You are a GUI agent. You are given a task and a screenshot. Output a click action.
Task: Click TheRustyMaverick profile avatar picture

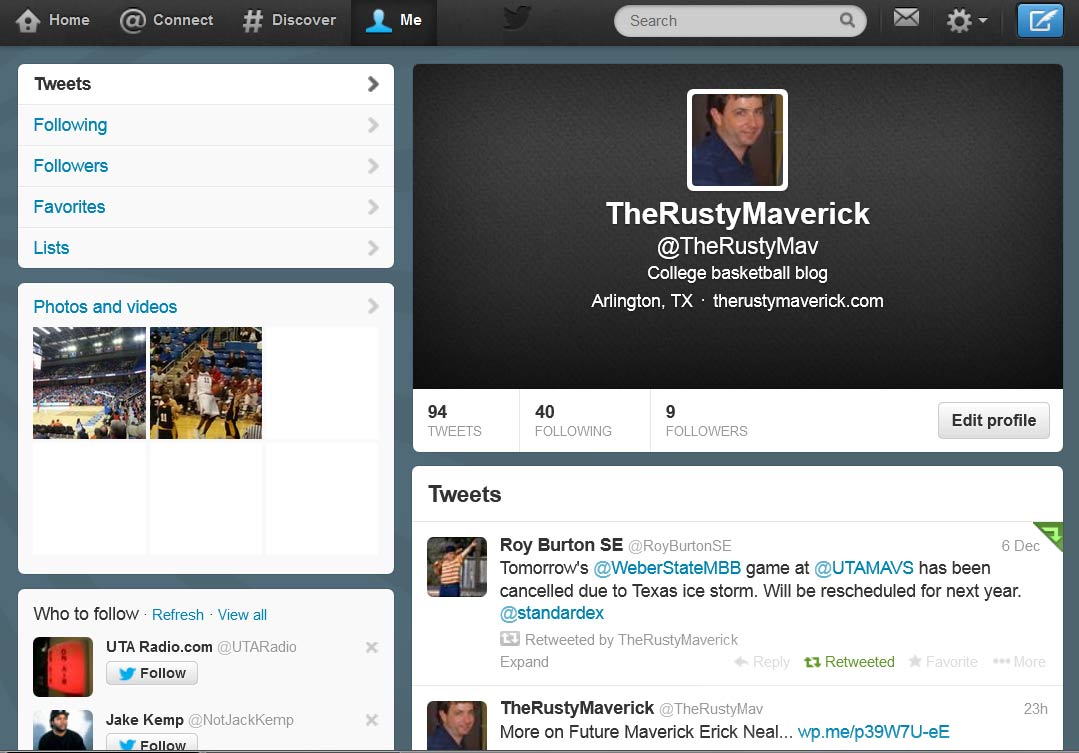[x=737, y=140]
